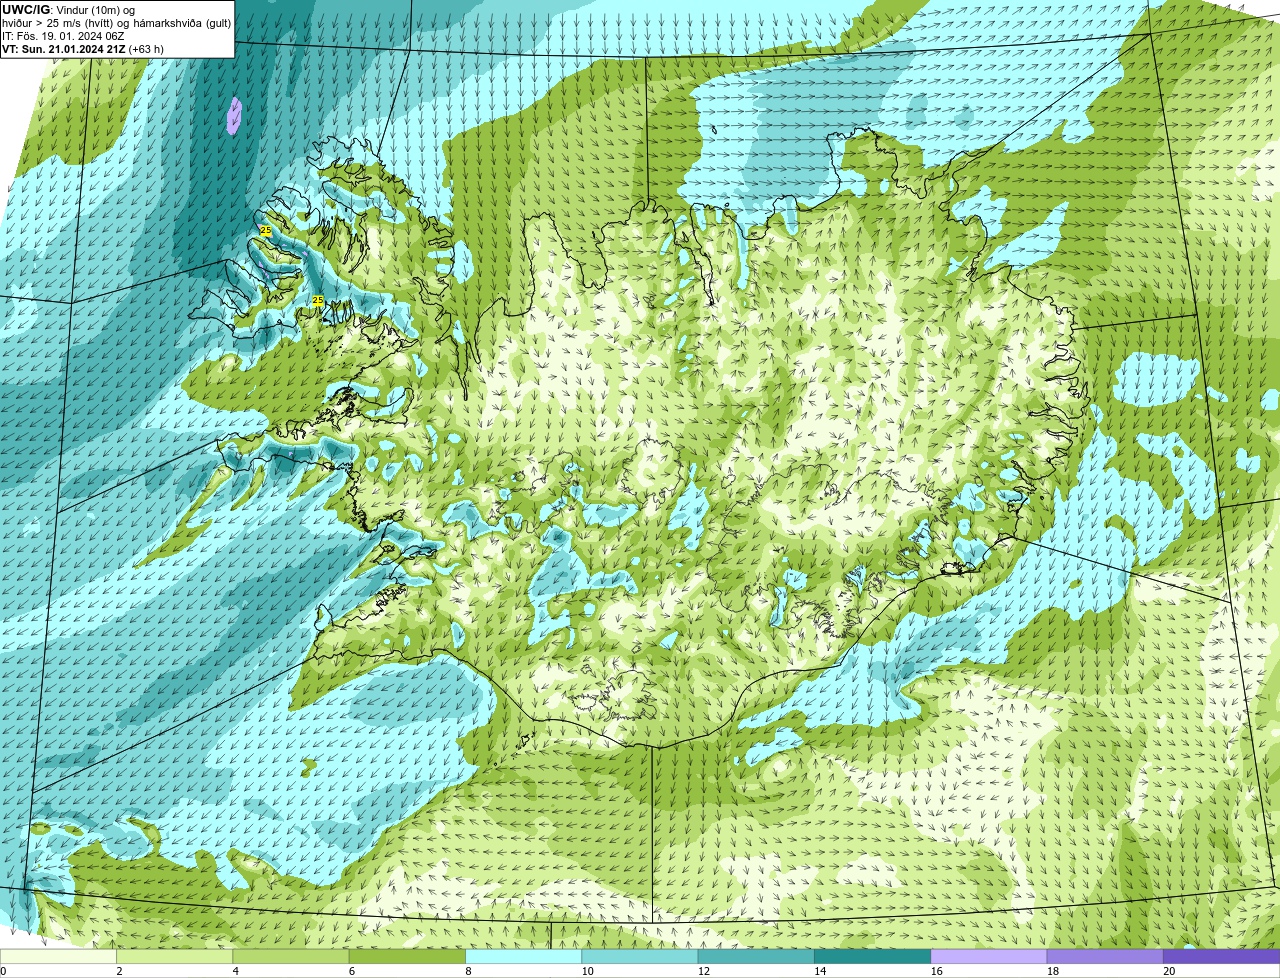Viewport: 1280px width, 978px height.
Task: Select the 6–8 m/s olive-green legend swatch
Action: [x=407, y=957]
